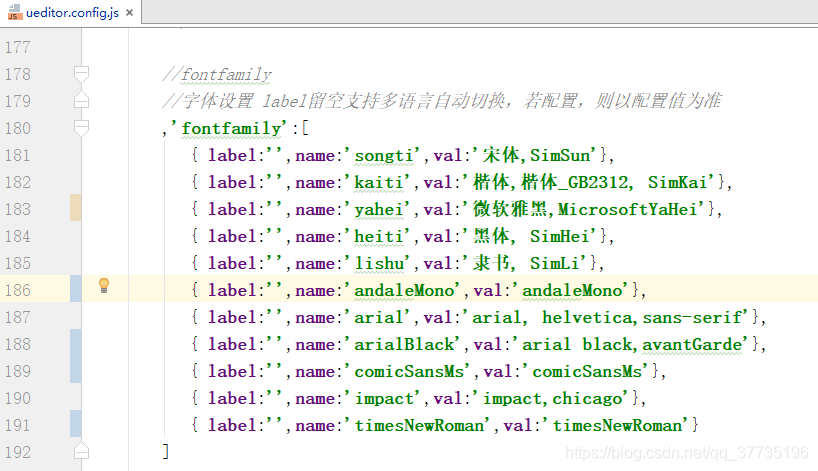Toggle the fold marker on line 179

coord(81,101)
